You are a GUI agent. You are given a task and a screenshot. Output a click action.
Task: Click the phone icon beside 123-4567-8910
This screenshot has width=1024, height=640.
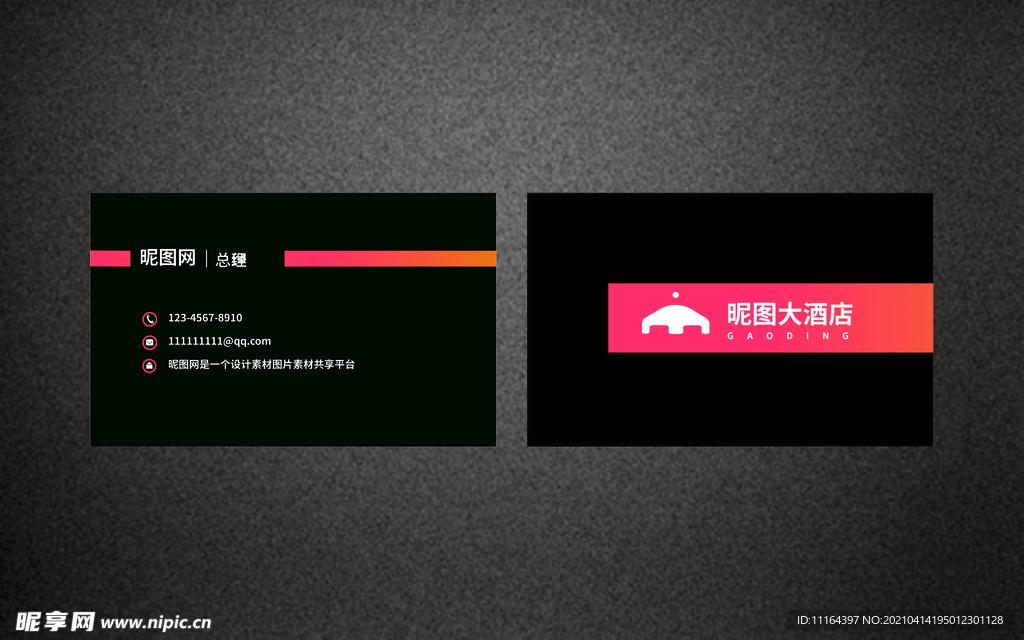[x=150, y=319]
